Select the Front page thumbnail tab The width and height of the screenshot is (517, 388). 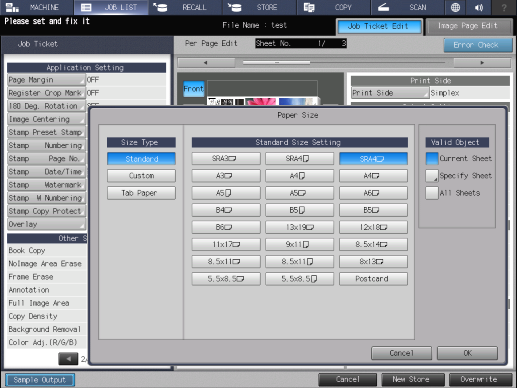tap(194, 89)
